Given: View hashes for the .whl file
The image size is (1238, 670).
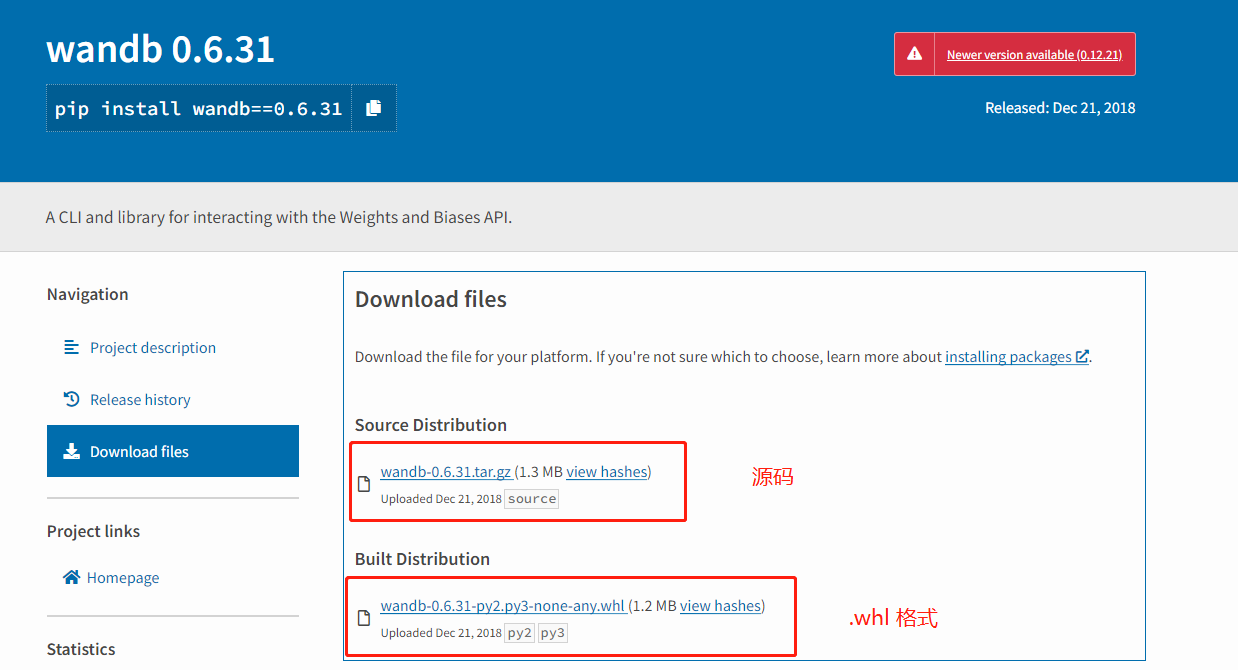Looking at the screenshot, I should [721, 606].
